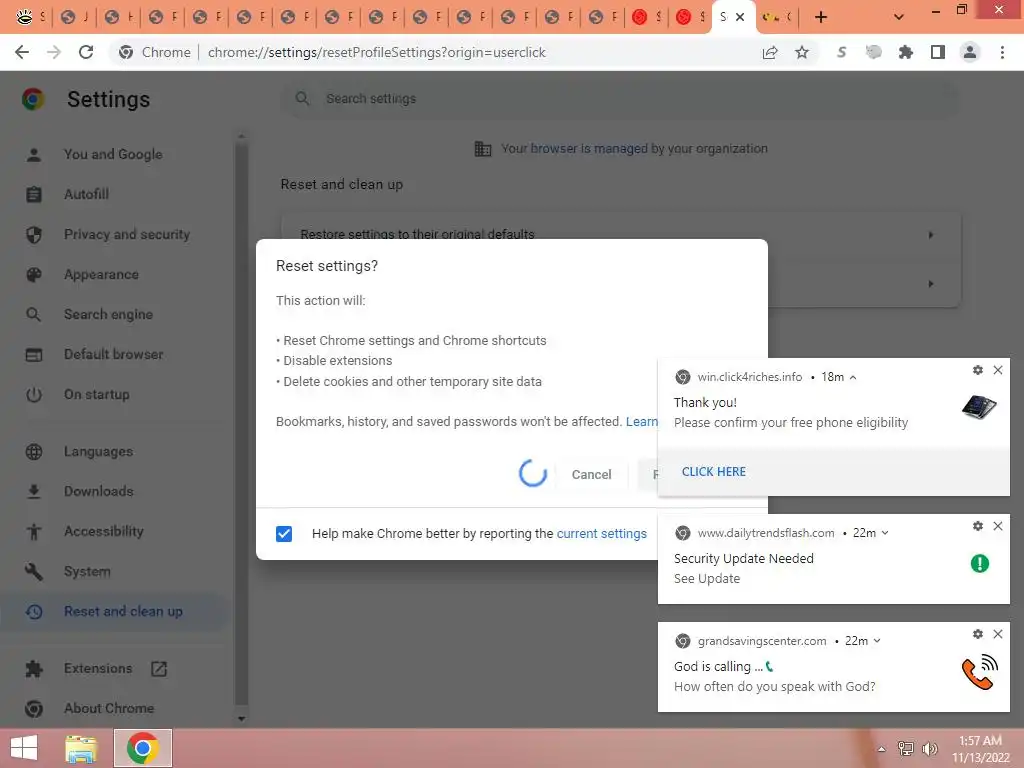Viewport: 1024px width, 768px height.
Task: Expand the second Reset and clean up row arrow
Action: (931, 284)
